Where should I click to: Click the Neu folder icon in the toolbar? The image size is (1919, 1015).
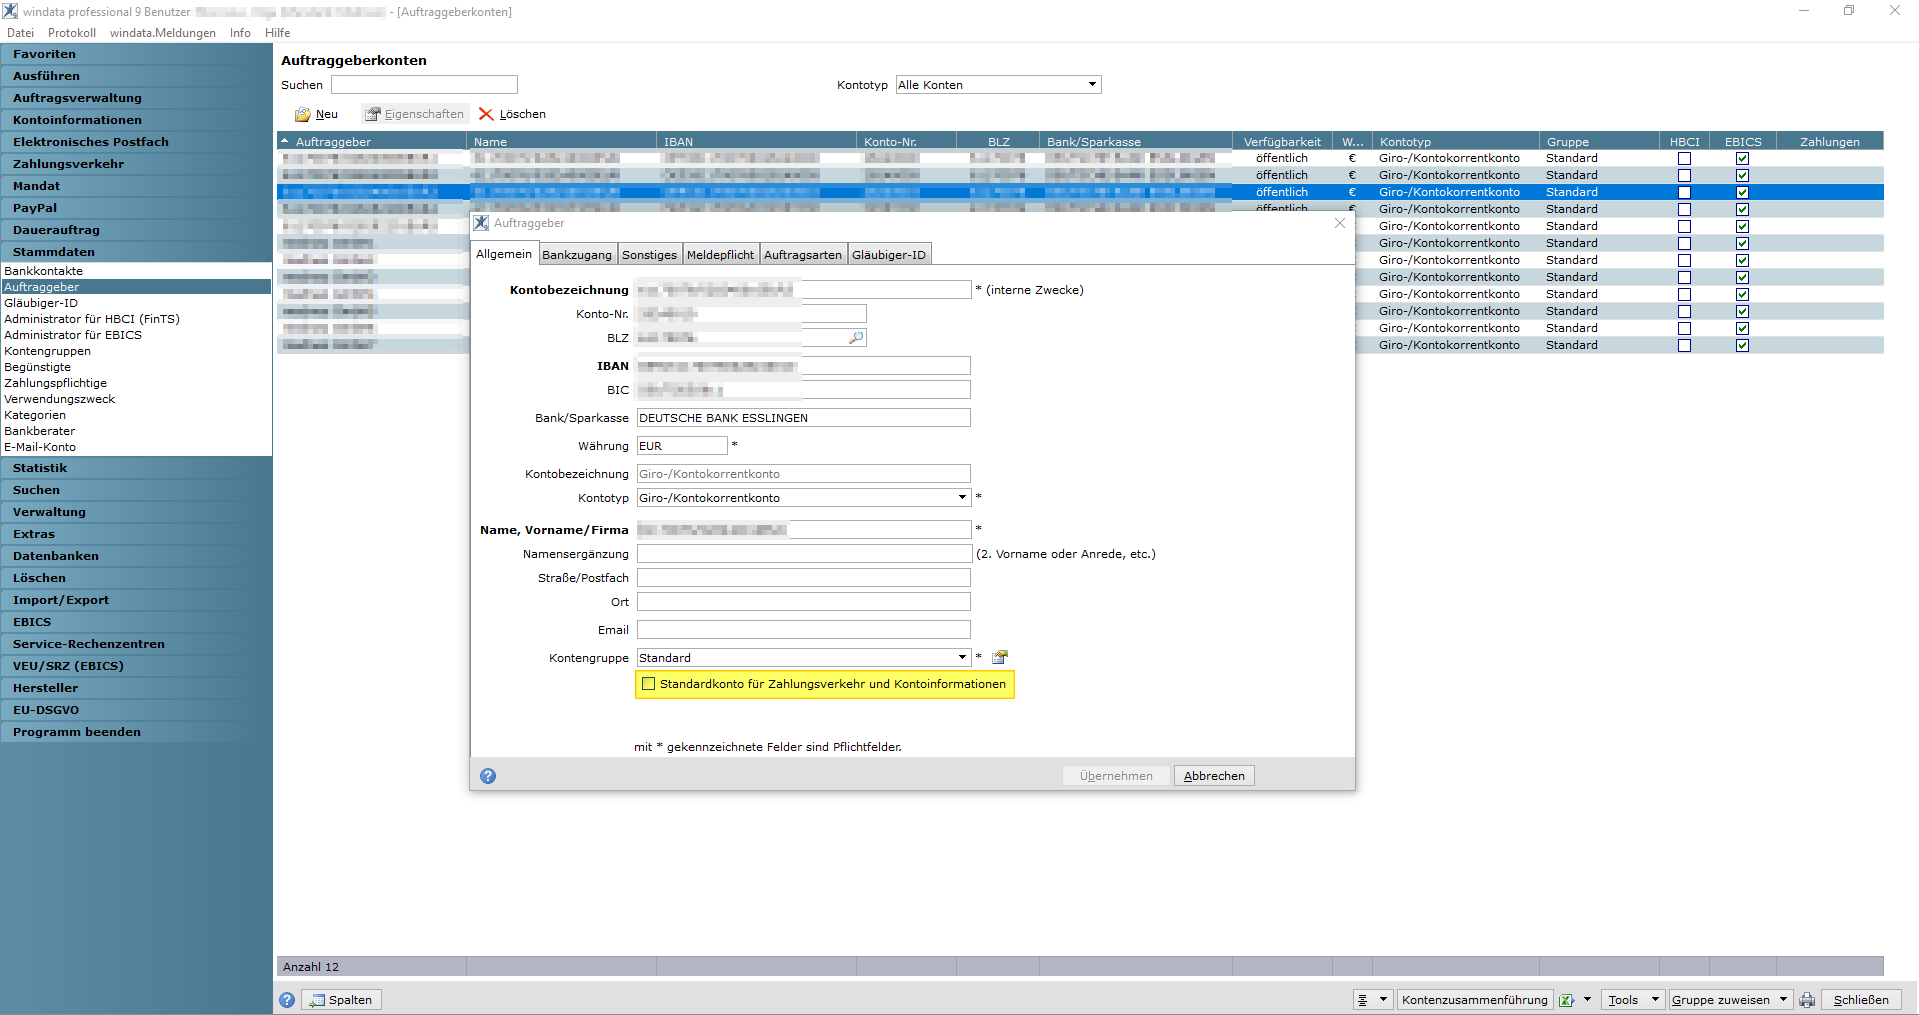coord(302,114)
